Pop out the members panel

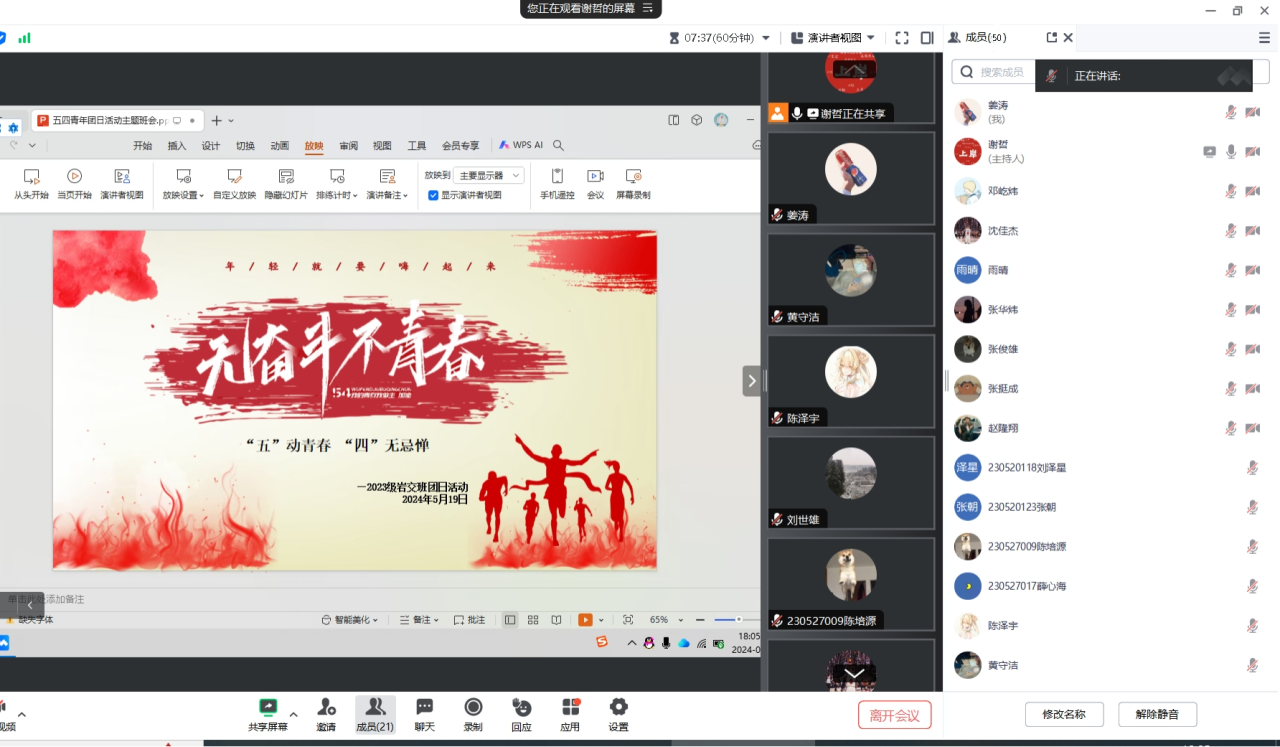tap(1051, 38)
